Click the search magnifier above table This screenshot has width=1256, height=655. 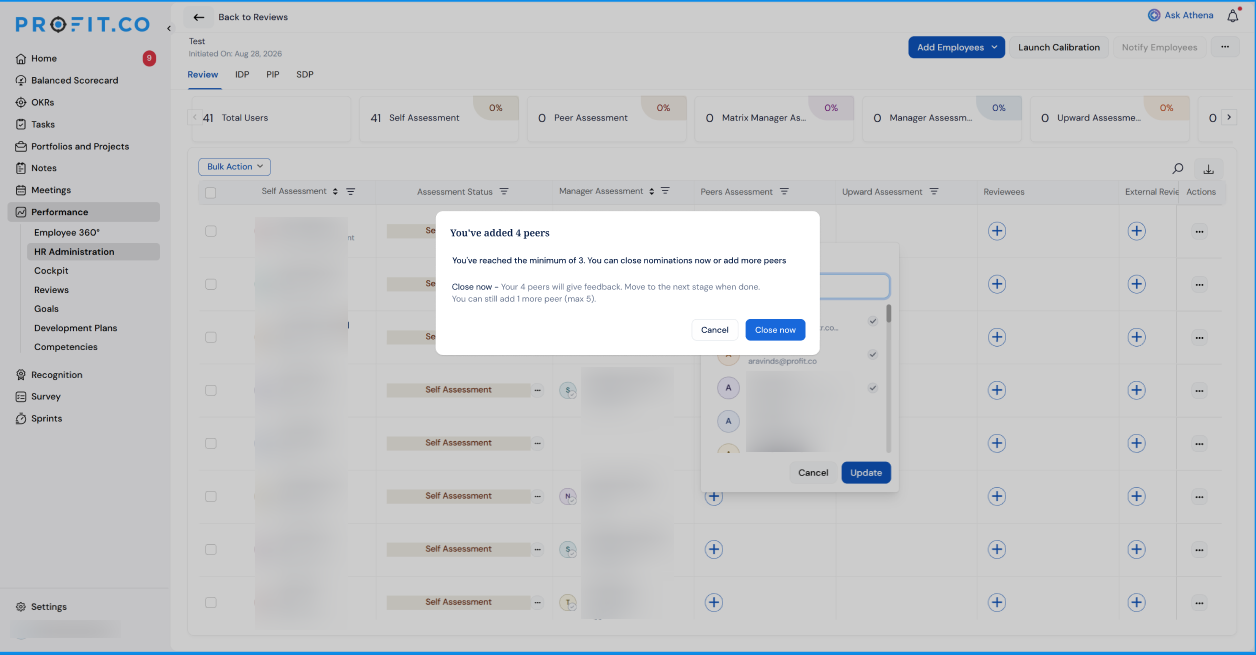1178,169
